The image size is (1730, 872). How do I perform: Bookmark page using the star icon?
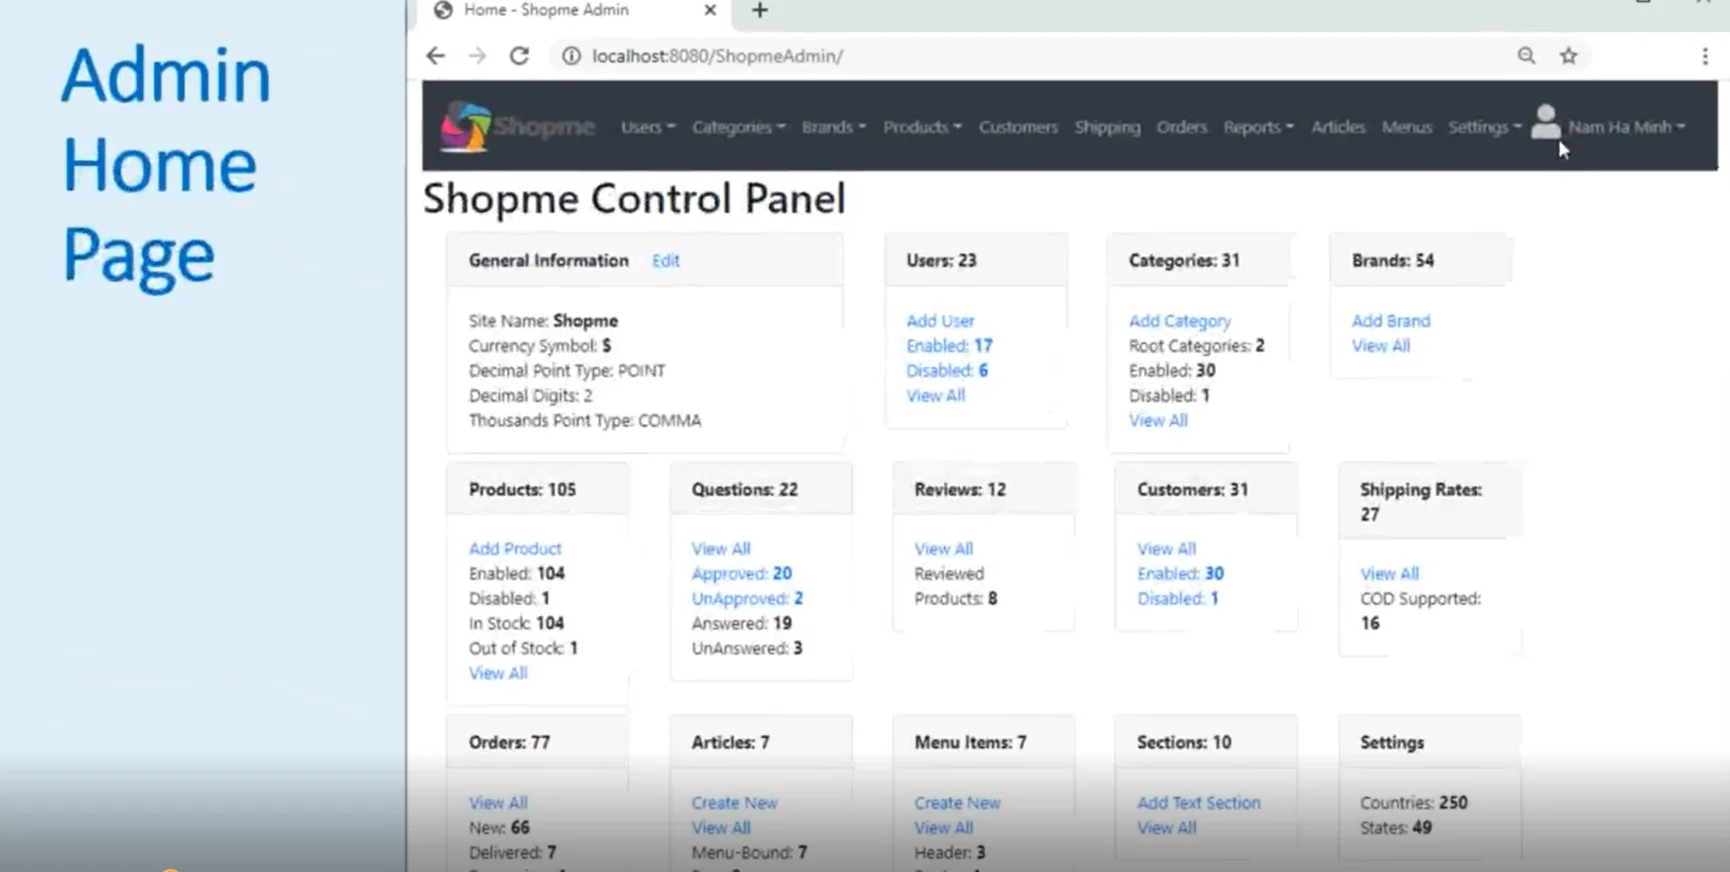tap(1568, 56)
